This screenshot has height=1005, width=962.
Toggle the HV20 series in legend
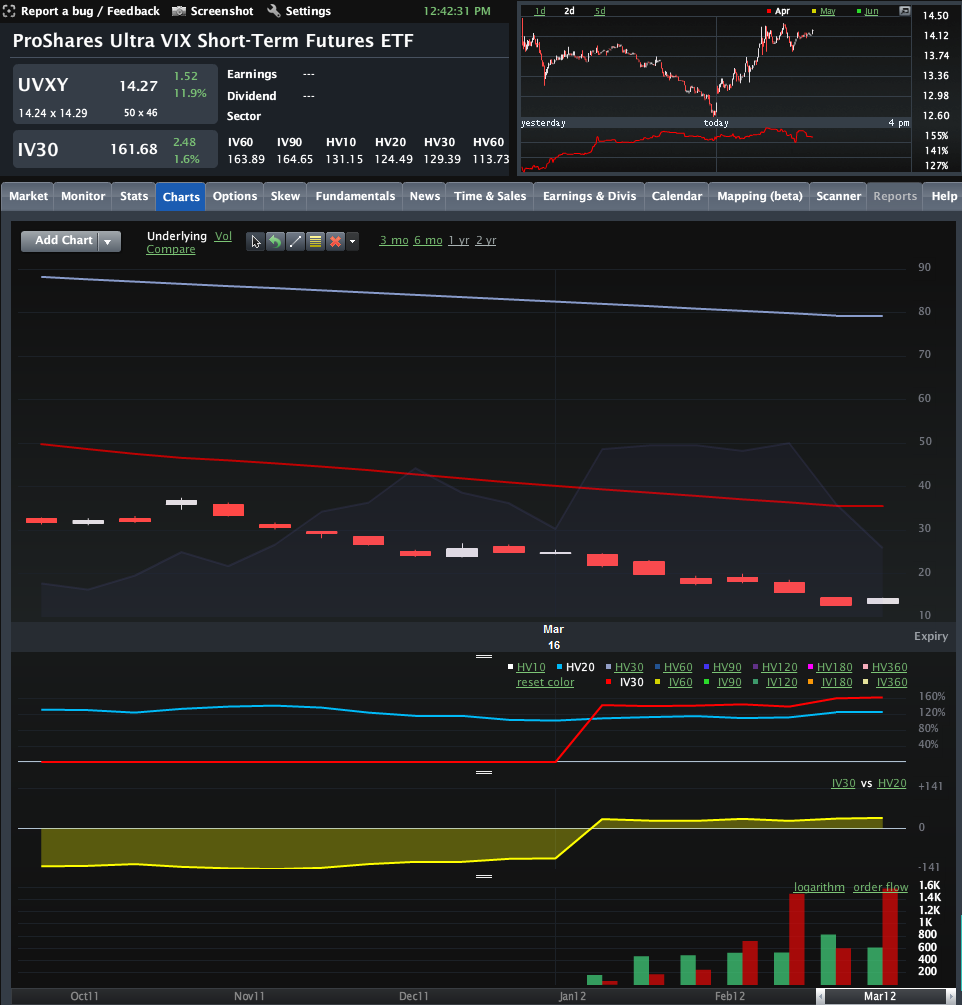[580, 667]
